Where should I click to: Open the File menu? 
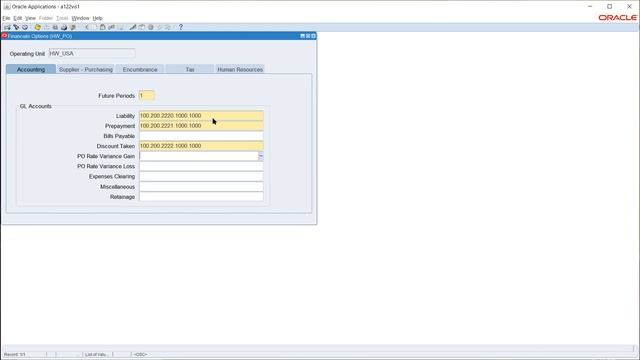[x=6, y=18]
